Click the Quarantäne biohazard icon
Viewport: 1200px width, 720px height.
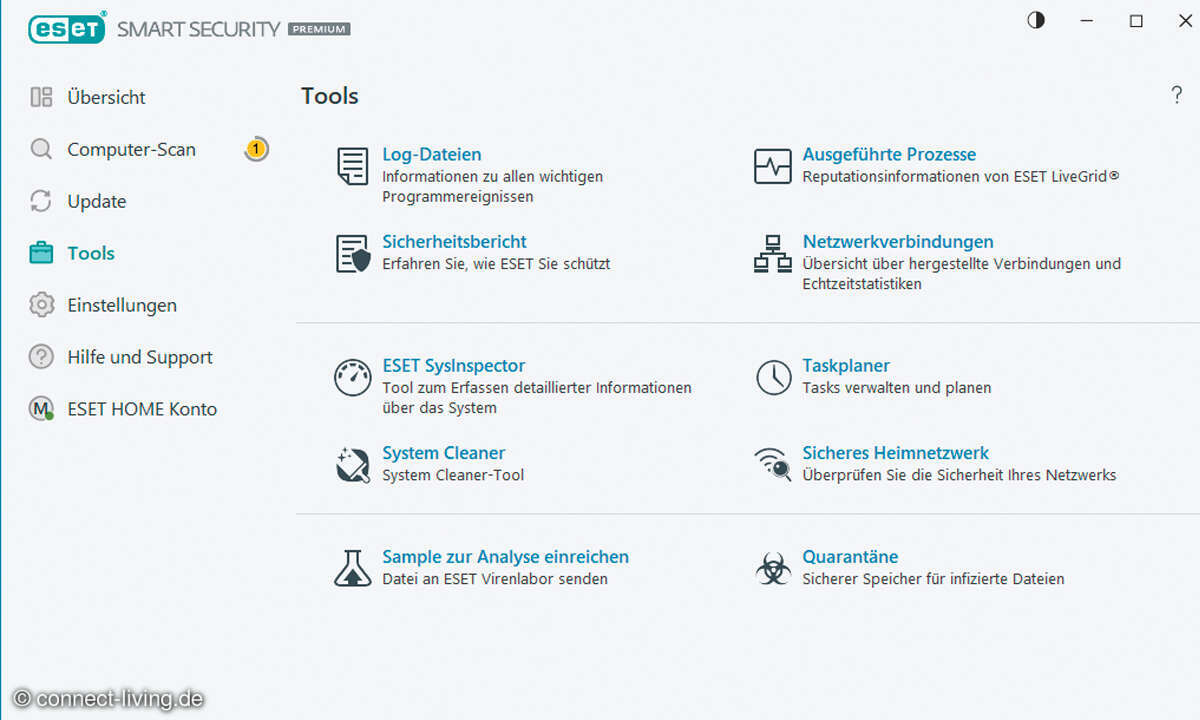(x=772, y=568)
